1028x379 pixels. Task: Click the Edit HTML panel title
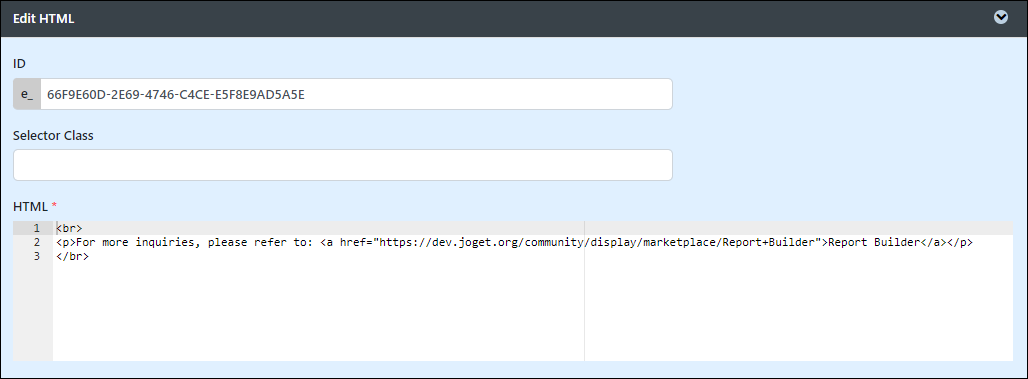pyautogui.click(x=43, y=18)
